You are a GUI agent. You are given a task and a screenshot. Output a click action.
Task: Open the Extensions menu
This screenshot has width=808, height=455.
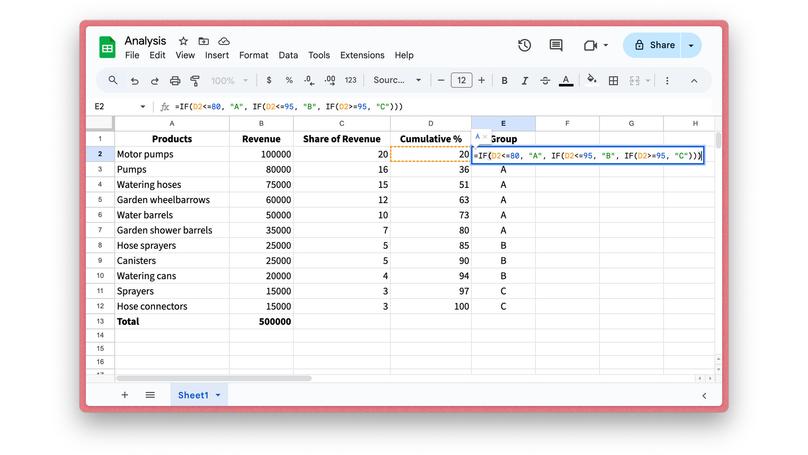362,55
